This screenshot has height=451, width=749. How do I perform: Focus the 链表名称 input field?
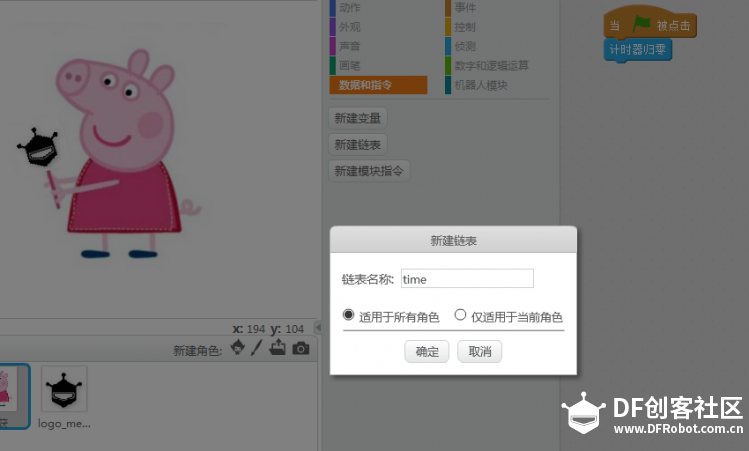[x=467, y=279]
